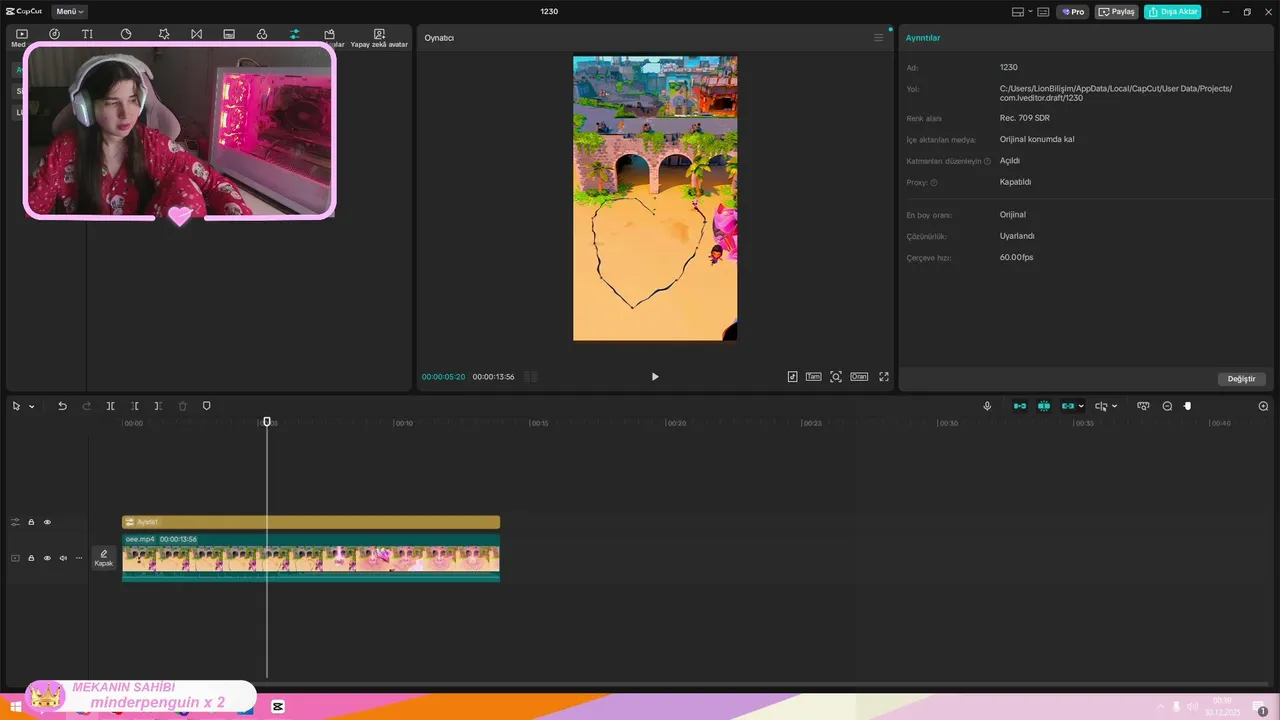The height and width of the screenshot is (720, 1280).
Task: Expand the preview axis options arrow
Action: point(1114,407)
